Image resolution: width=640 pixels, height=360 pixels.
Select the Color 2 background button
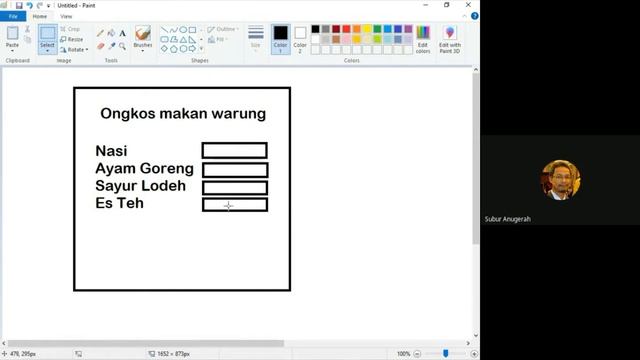[x=300, y=39]
